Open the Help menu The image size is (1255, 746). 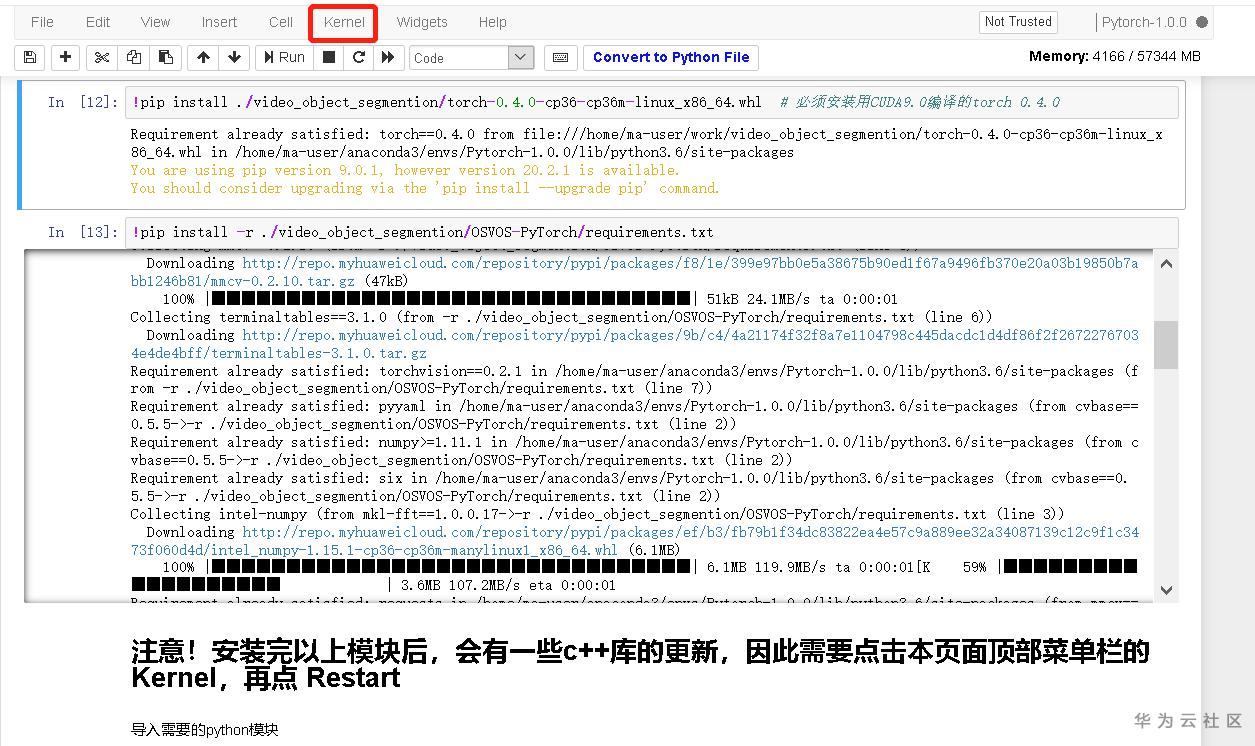(492, 22)
